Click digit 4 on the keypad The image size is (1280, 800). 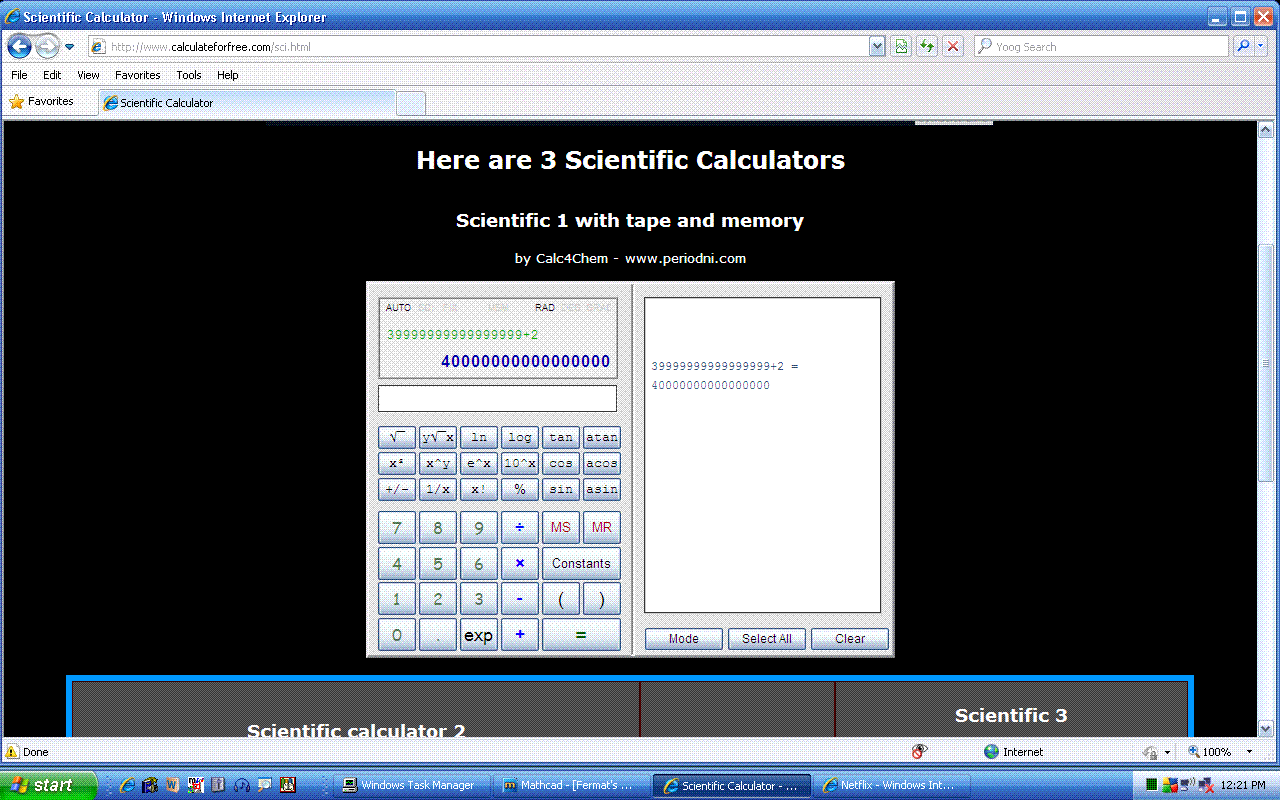397,564
